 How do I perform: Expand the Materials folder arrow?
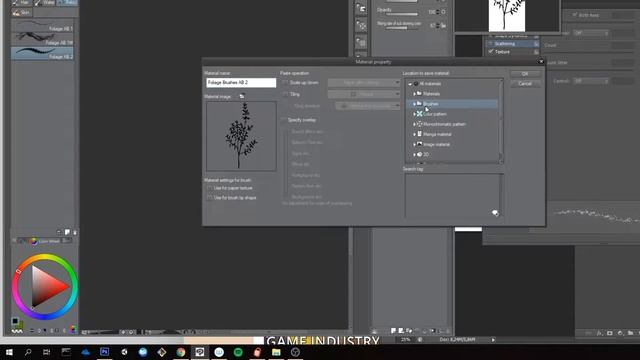pyautogui.click(x=414, y=94)
